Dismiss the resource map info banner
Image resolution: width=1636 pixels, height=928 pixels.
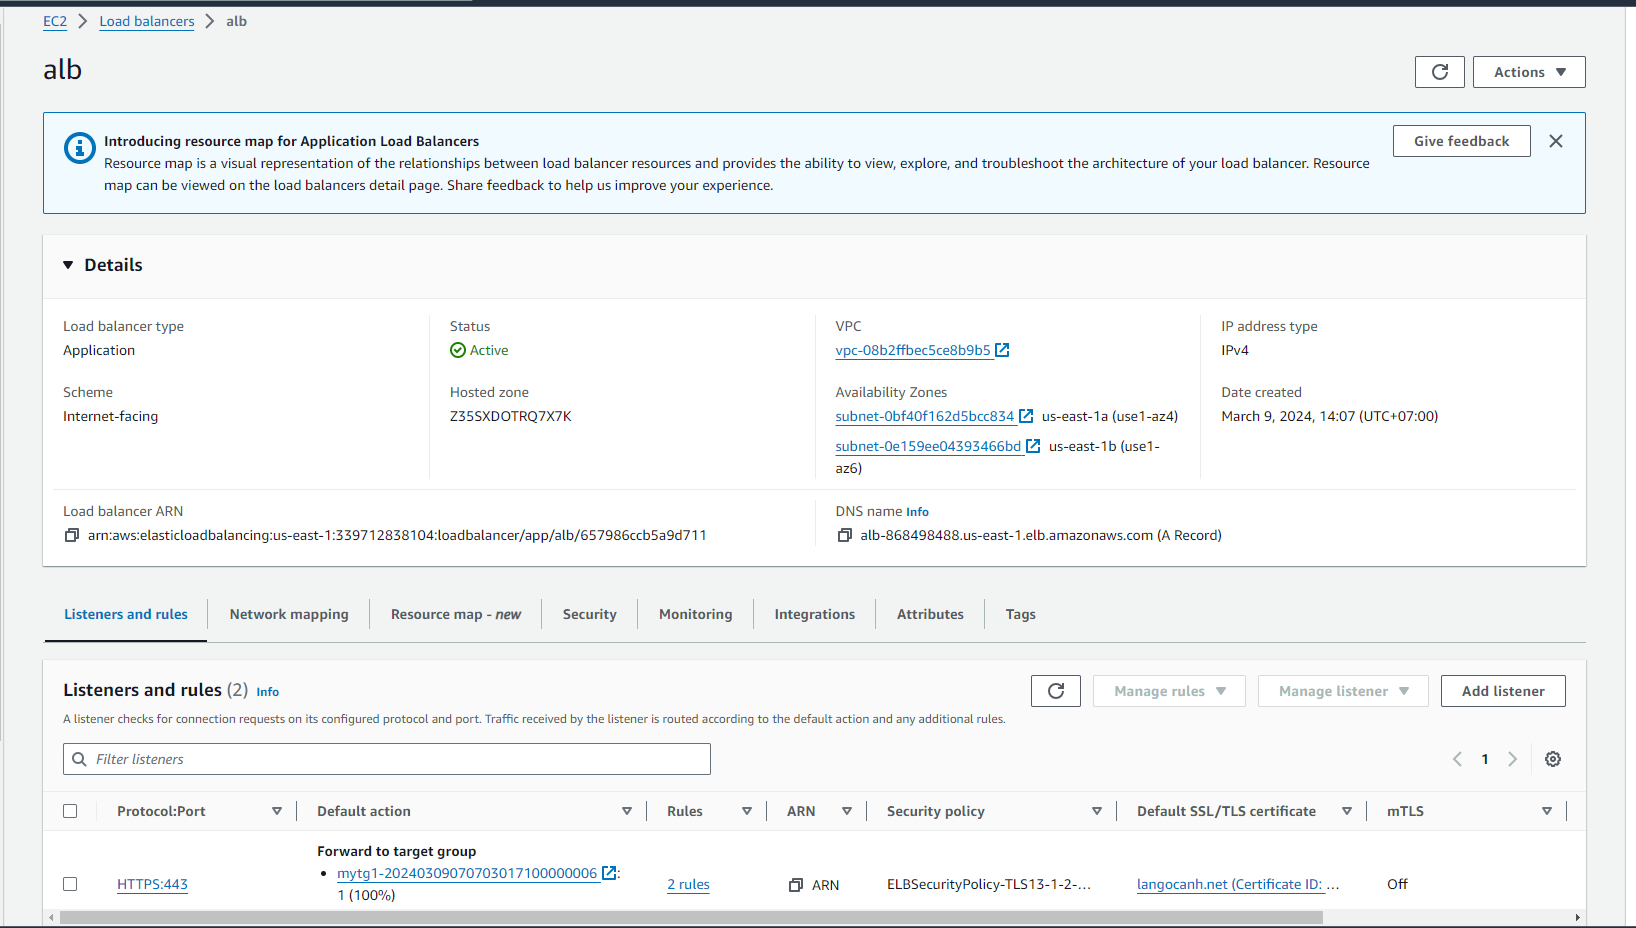[x=1555, y=141]
